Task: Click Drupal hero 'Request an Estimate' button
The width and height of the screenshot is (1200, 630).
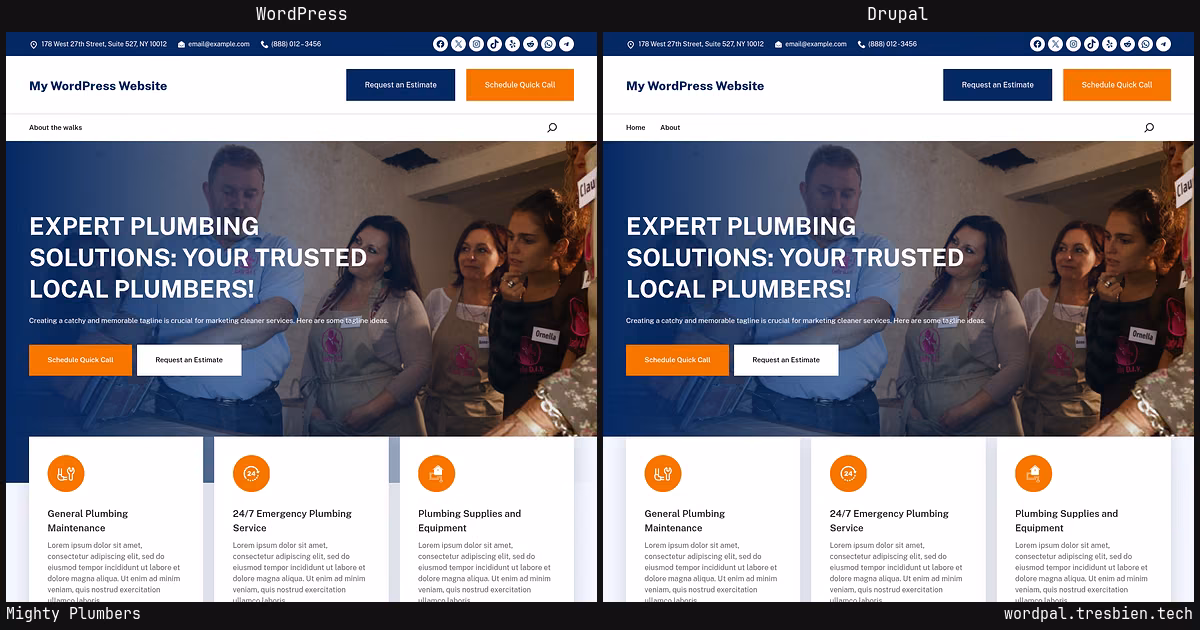Action: 786,360
